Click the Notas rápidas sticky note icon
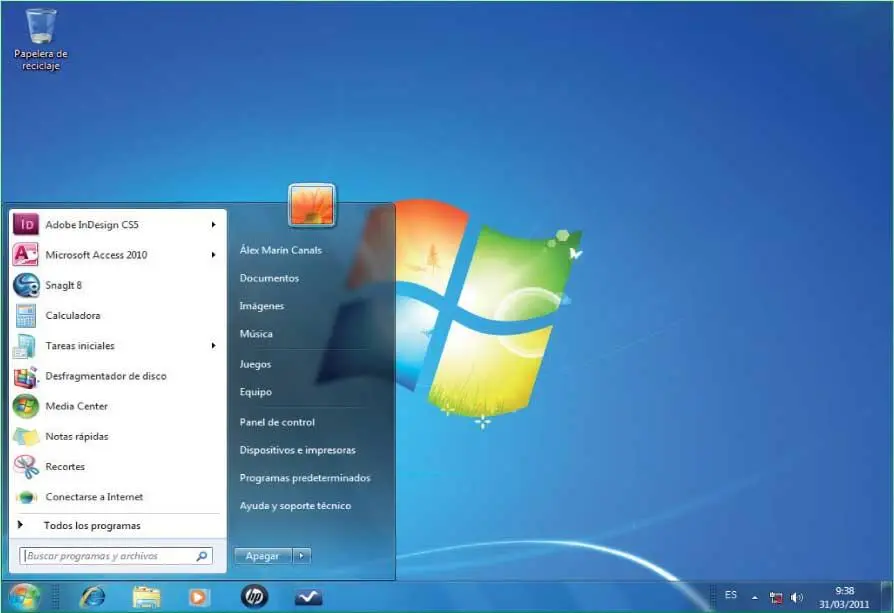The height and width of the screenshot is (613, 894). (26, 436)
